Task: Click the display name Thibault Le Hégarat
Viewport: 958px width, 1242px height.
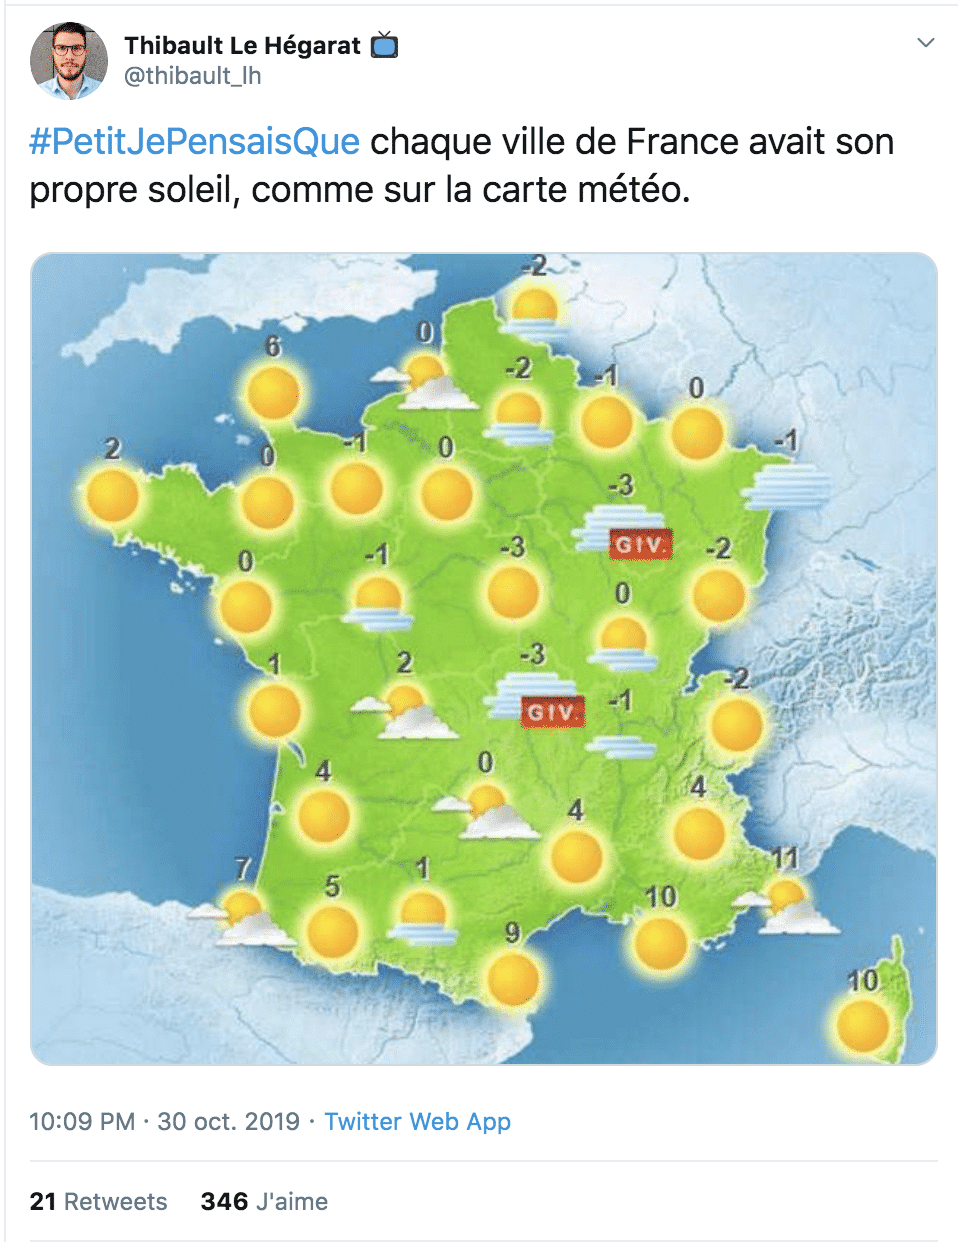Action: click(x=242, y=45)
